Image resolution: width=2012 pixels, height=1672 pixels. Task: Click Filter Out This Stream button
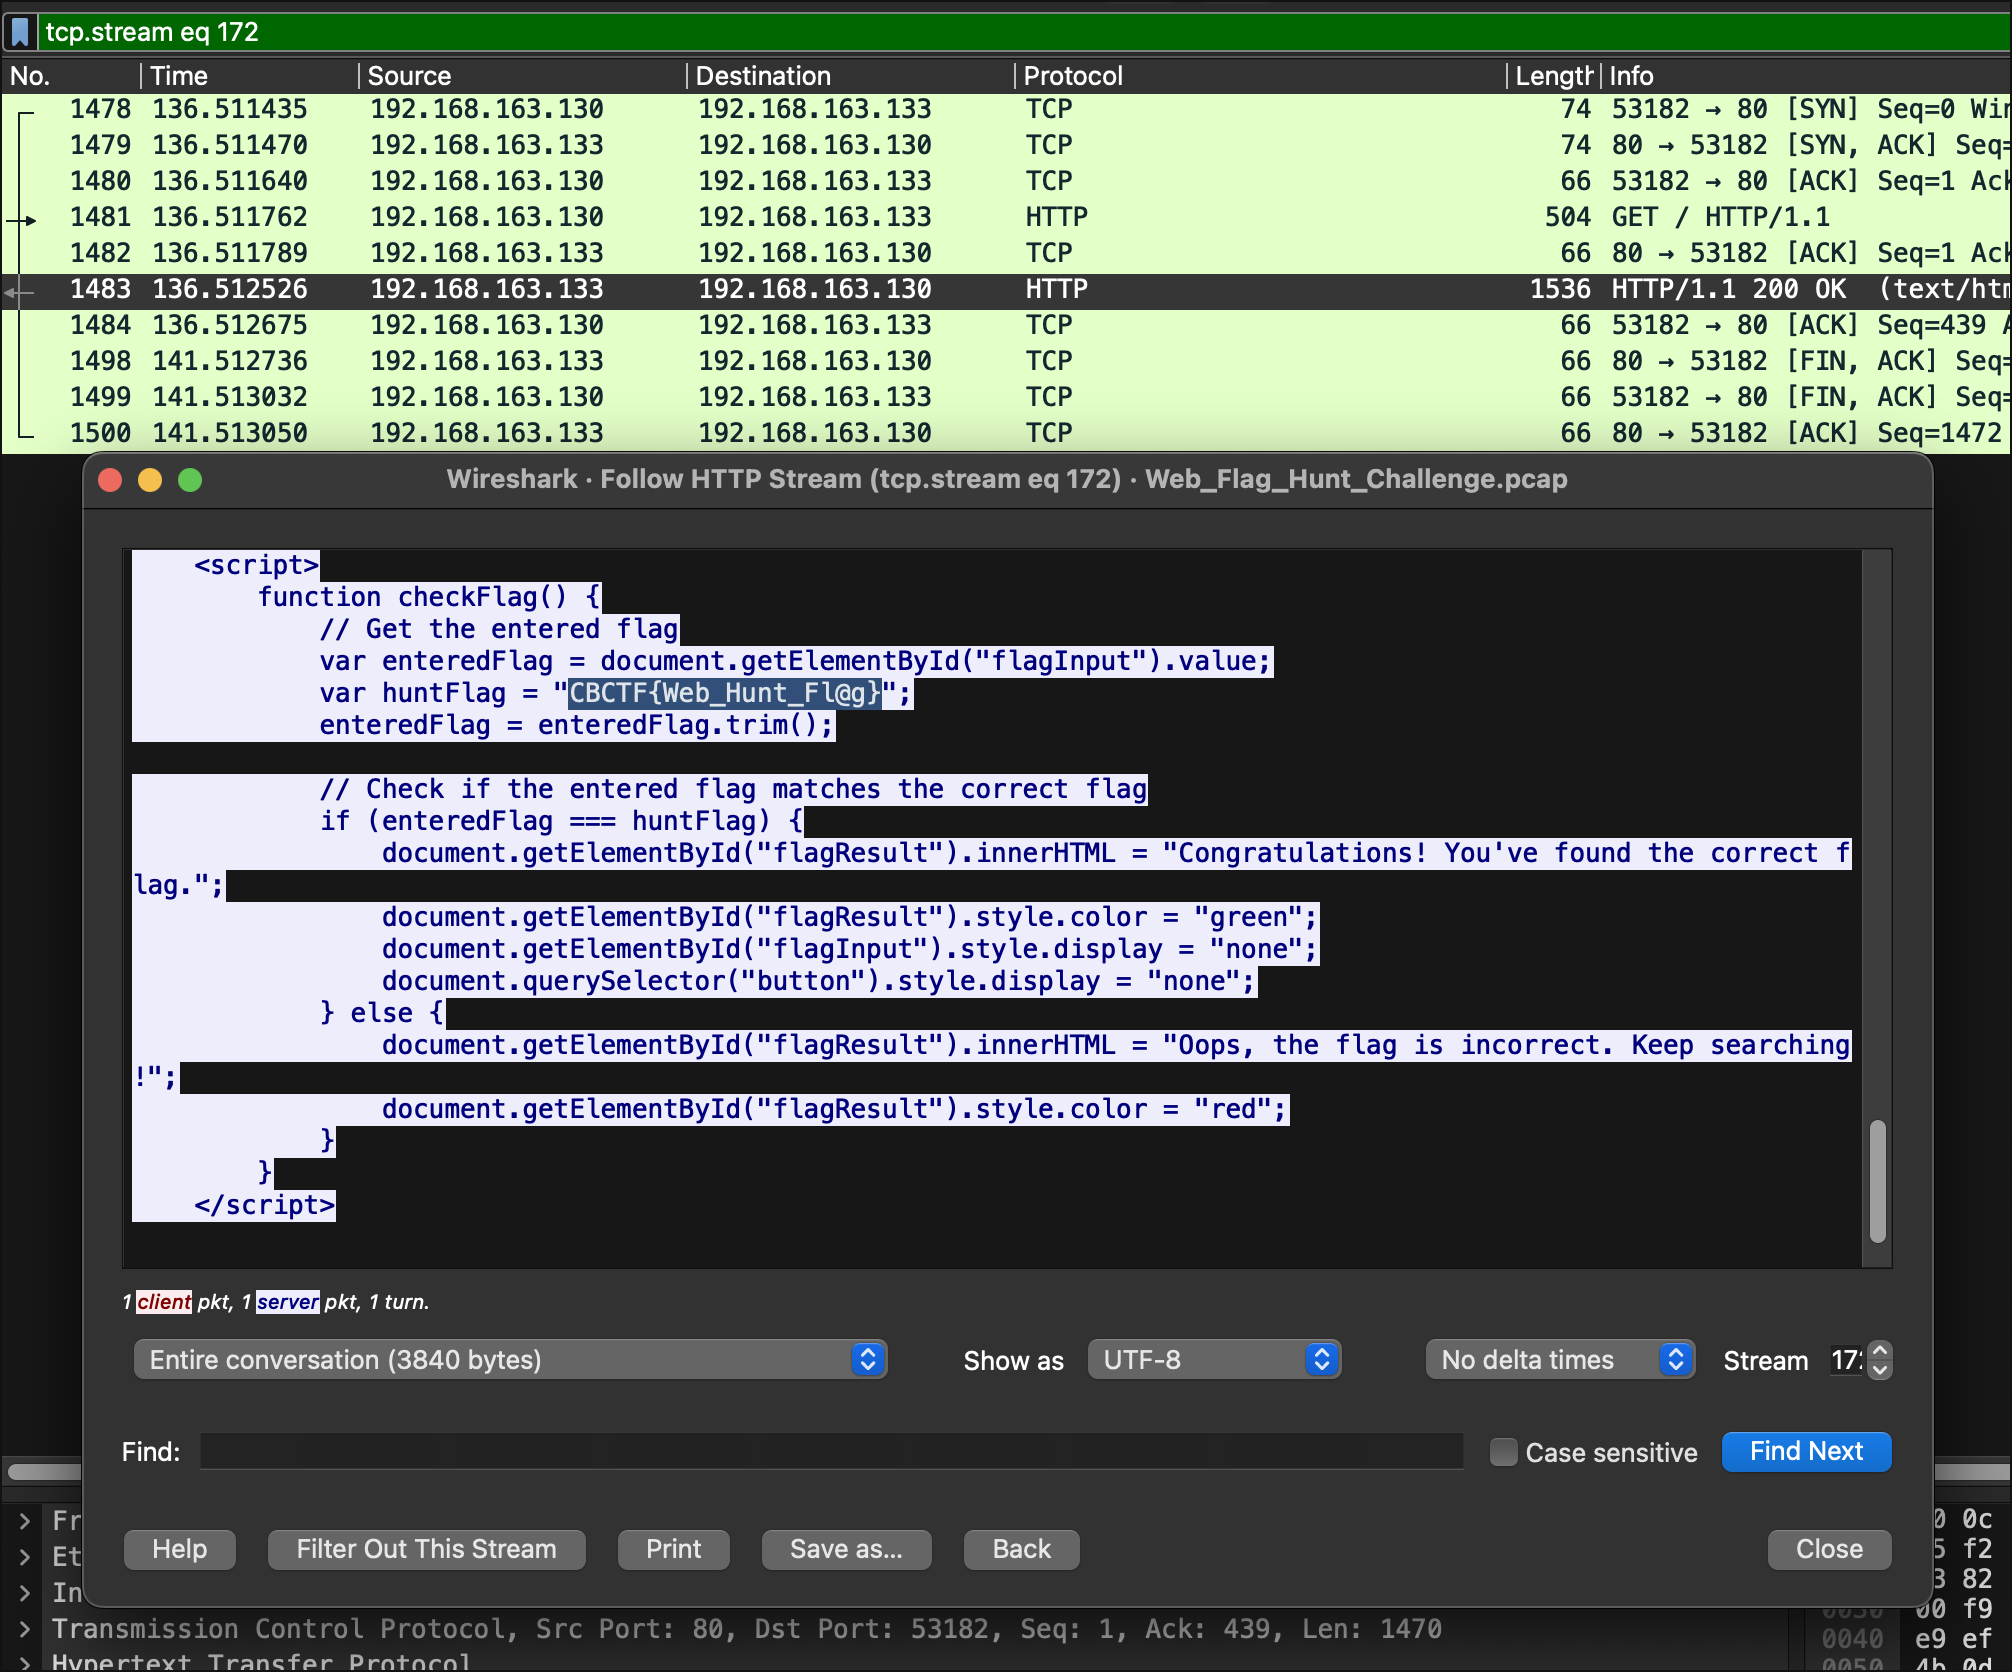coord(426,1549)
